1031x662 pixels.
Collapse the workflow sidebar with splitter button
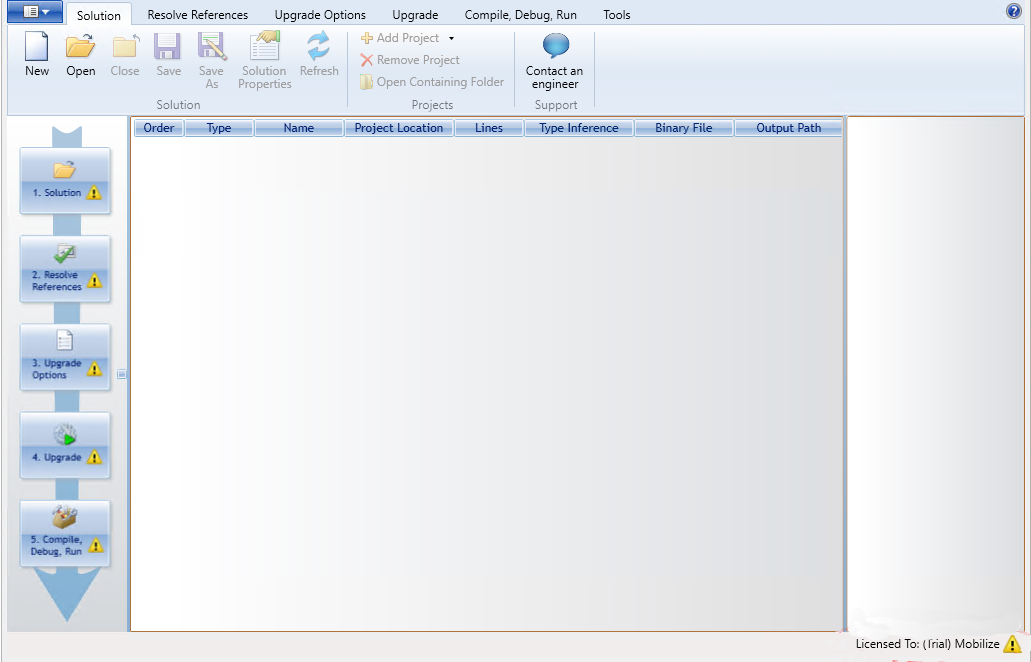point(122,374)
